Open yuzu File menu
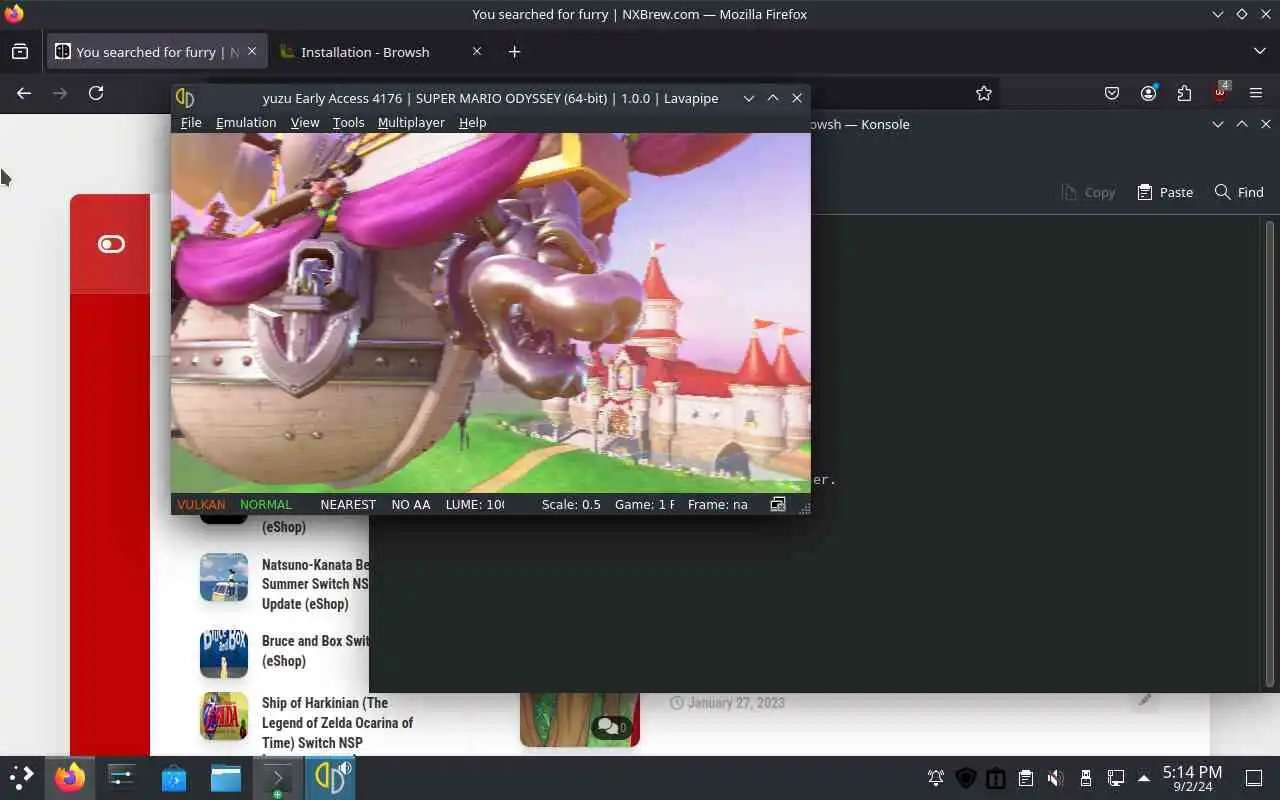 pos(191,122)
